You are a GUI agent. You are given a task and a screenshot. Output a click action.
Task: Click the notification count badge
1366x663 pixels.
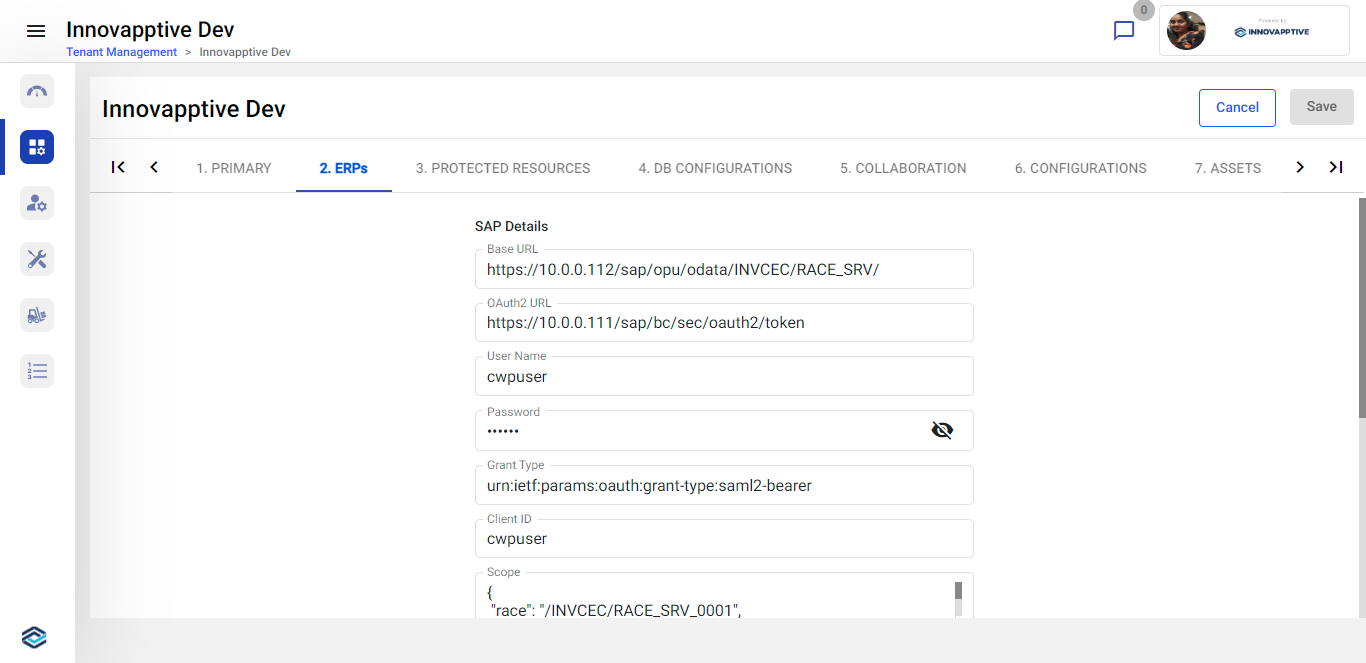pyautogui.click(x=1144, y=10)
